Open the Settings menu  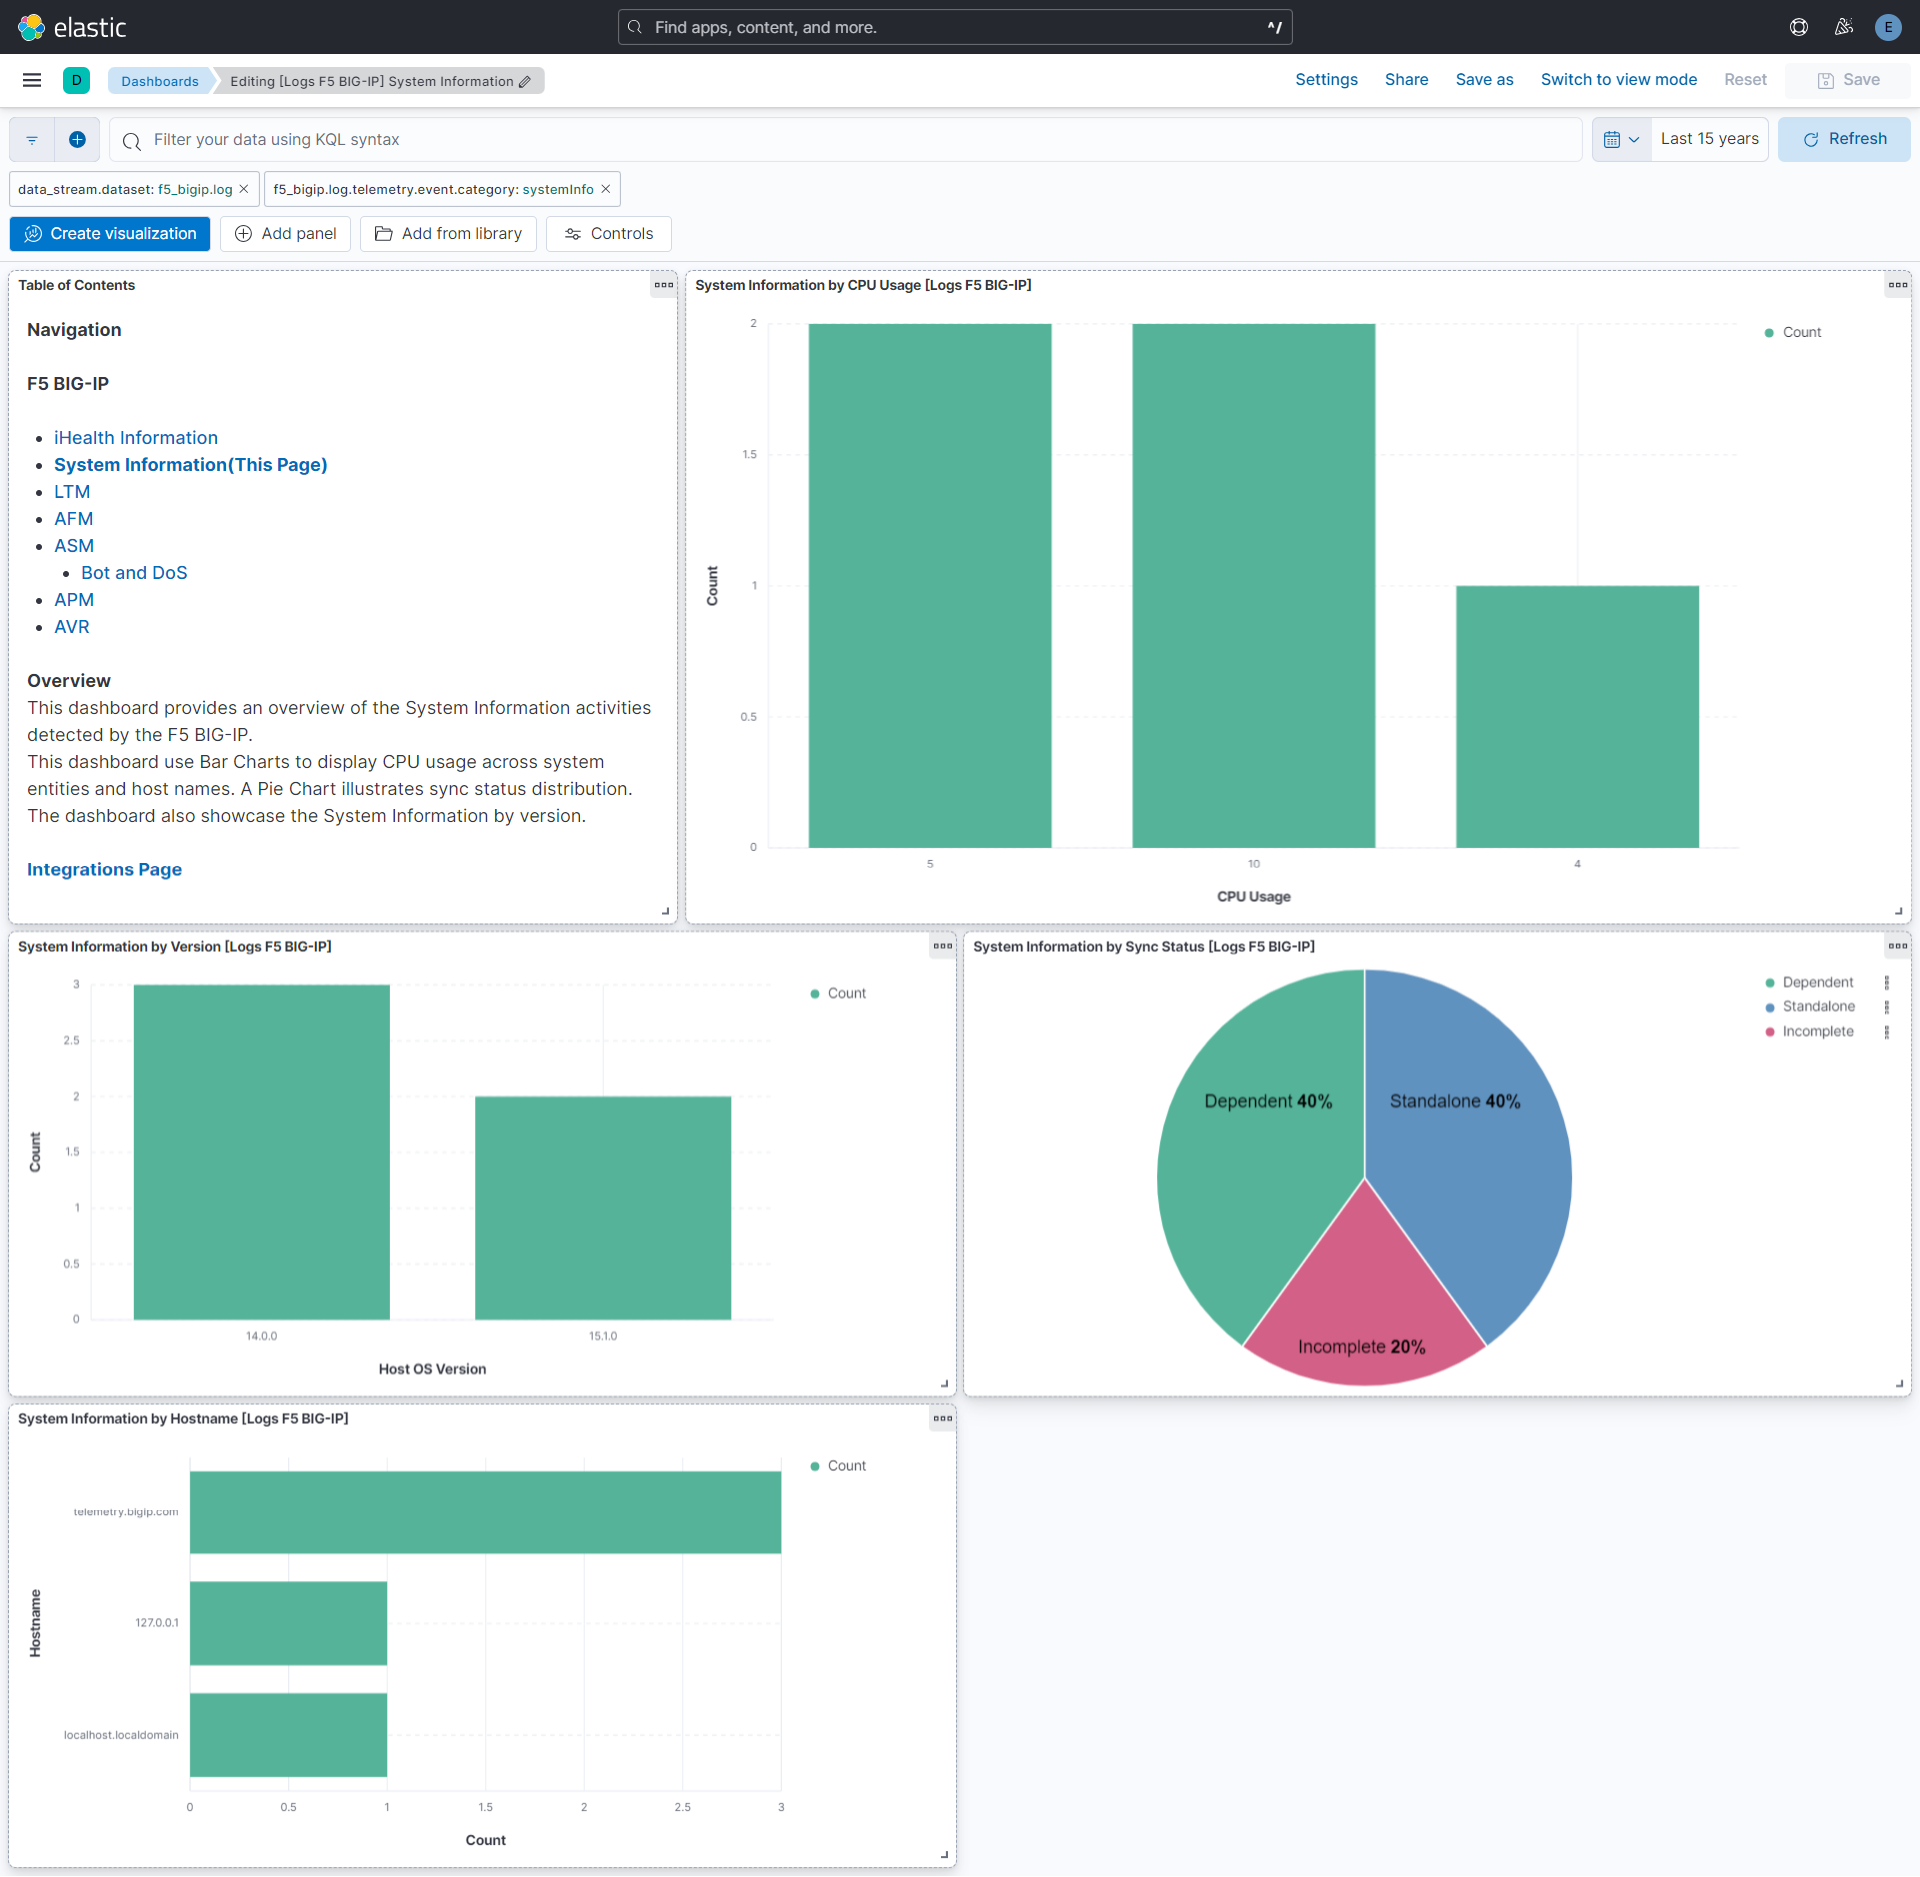[x=1326, y=79]
